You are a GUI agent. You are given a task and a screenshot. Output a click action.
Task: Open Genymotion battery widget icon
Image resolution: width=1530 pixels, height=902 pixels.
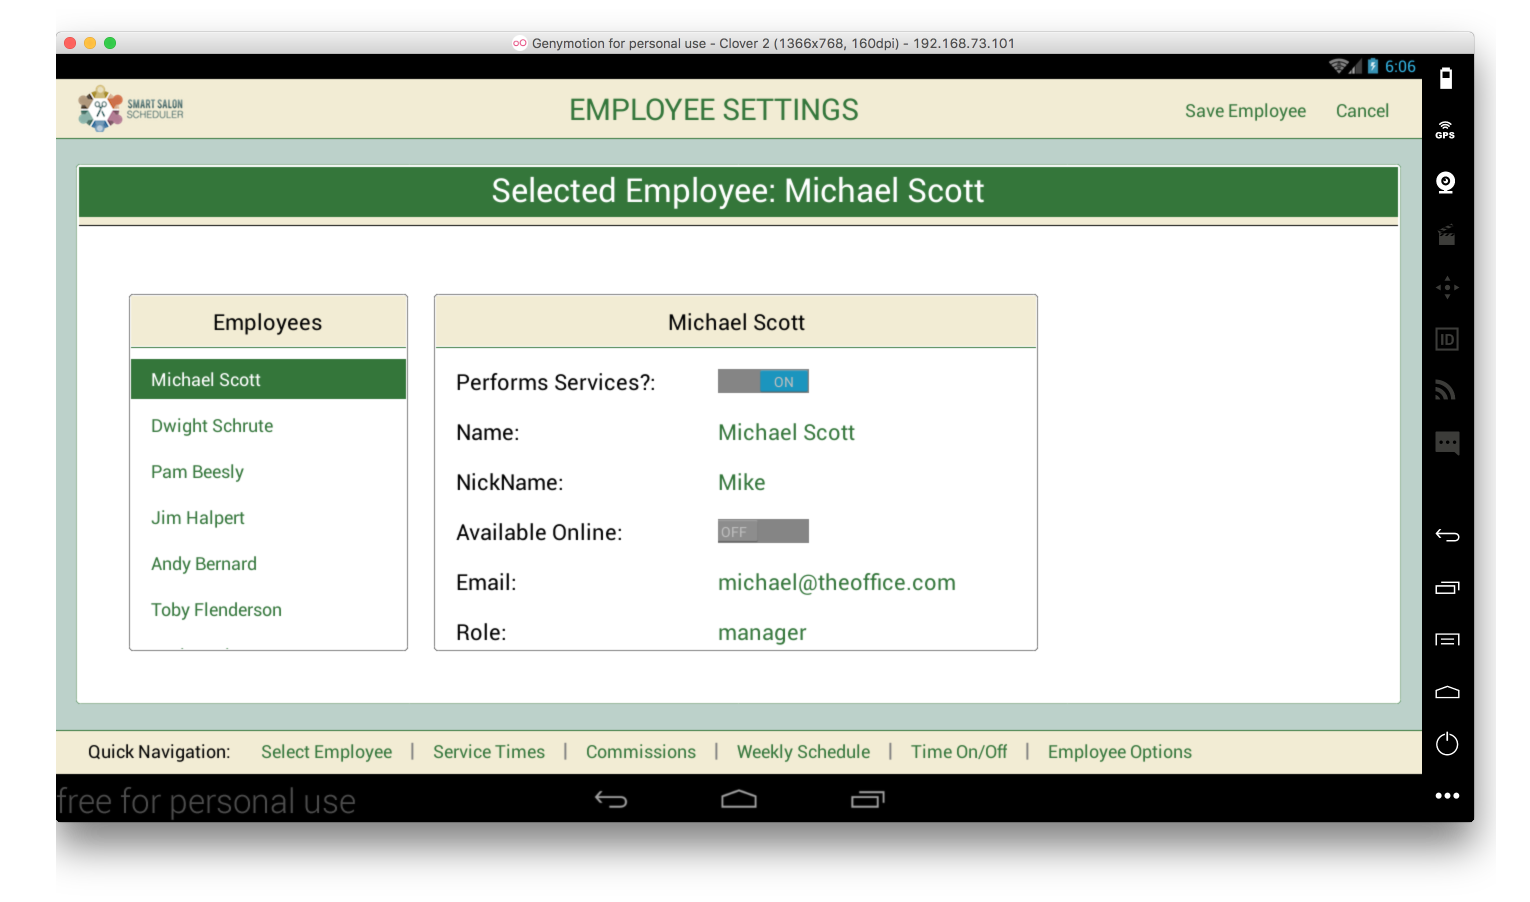click(1446, 78)
